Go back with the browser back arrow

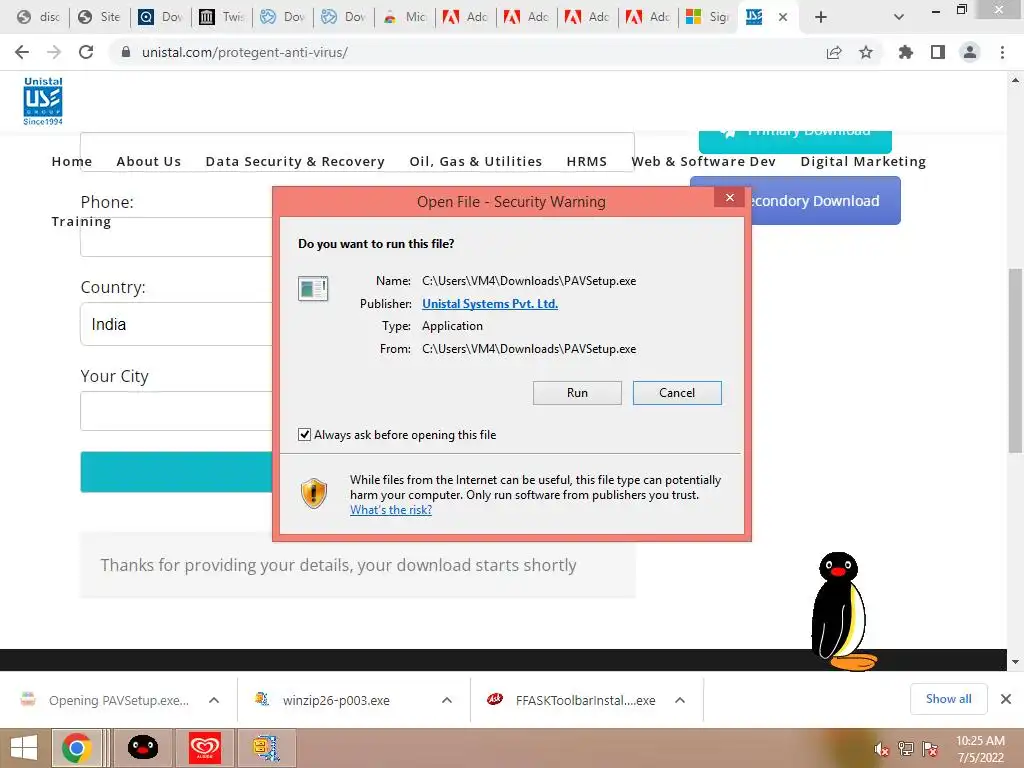(22, 52)
